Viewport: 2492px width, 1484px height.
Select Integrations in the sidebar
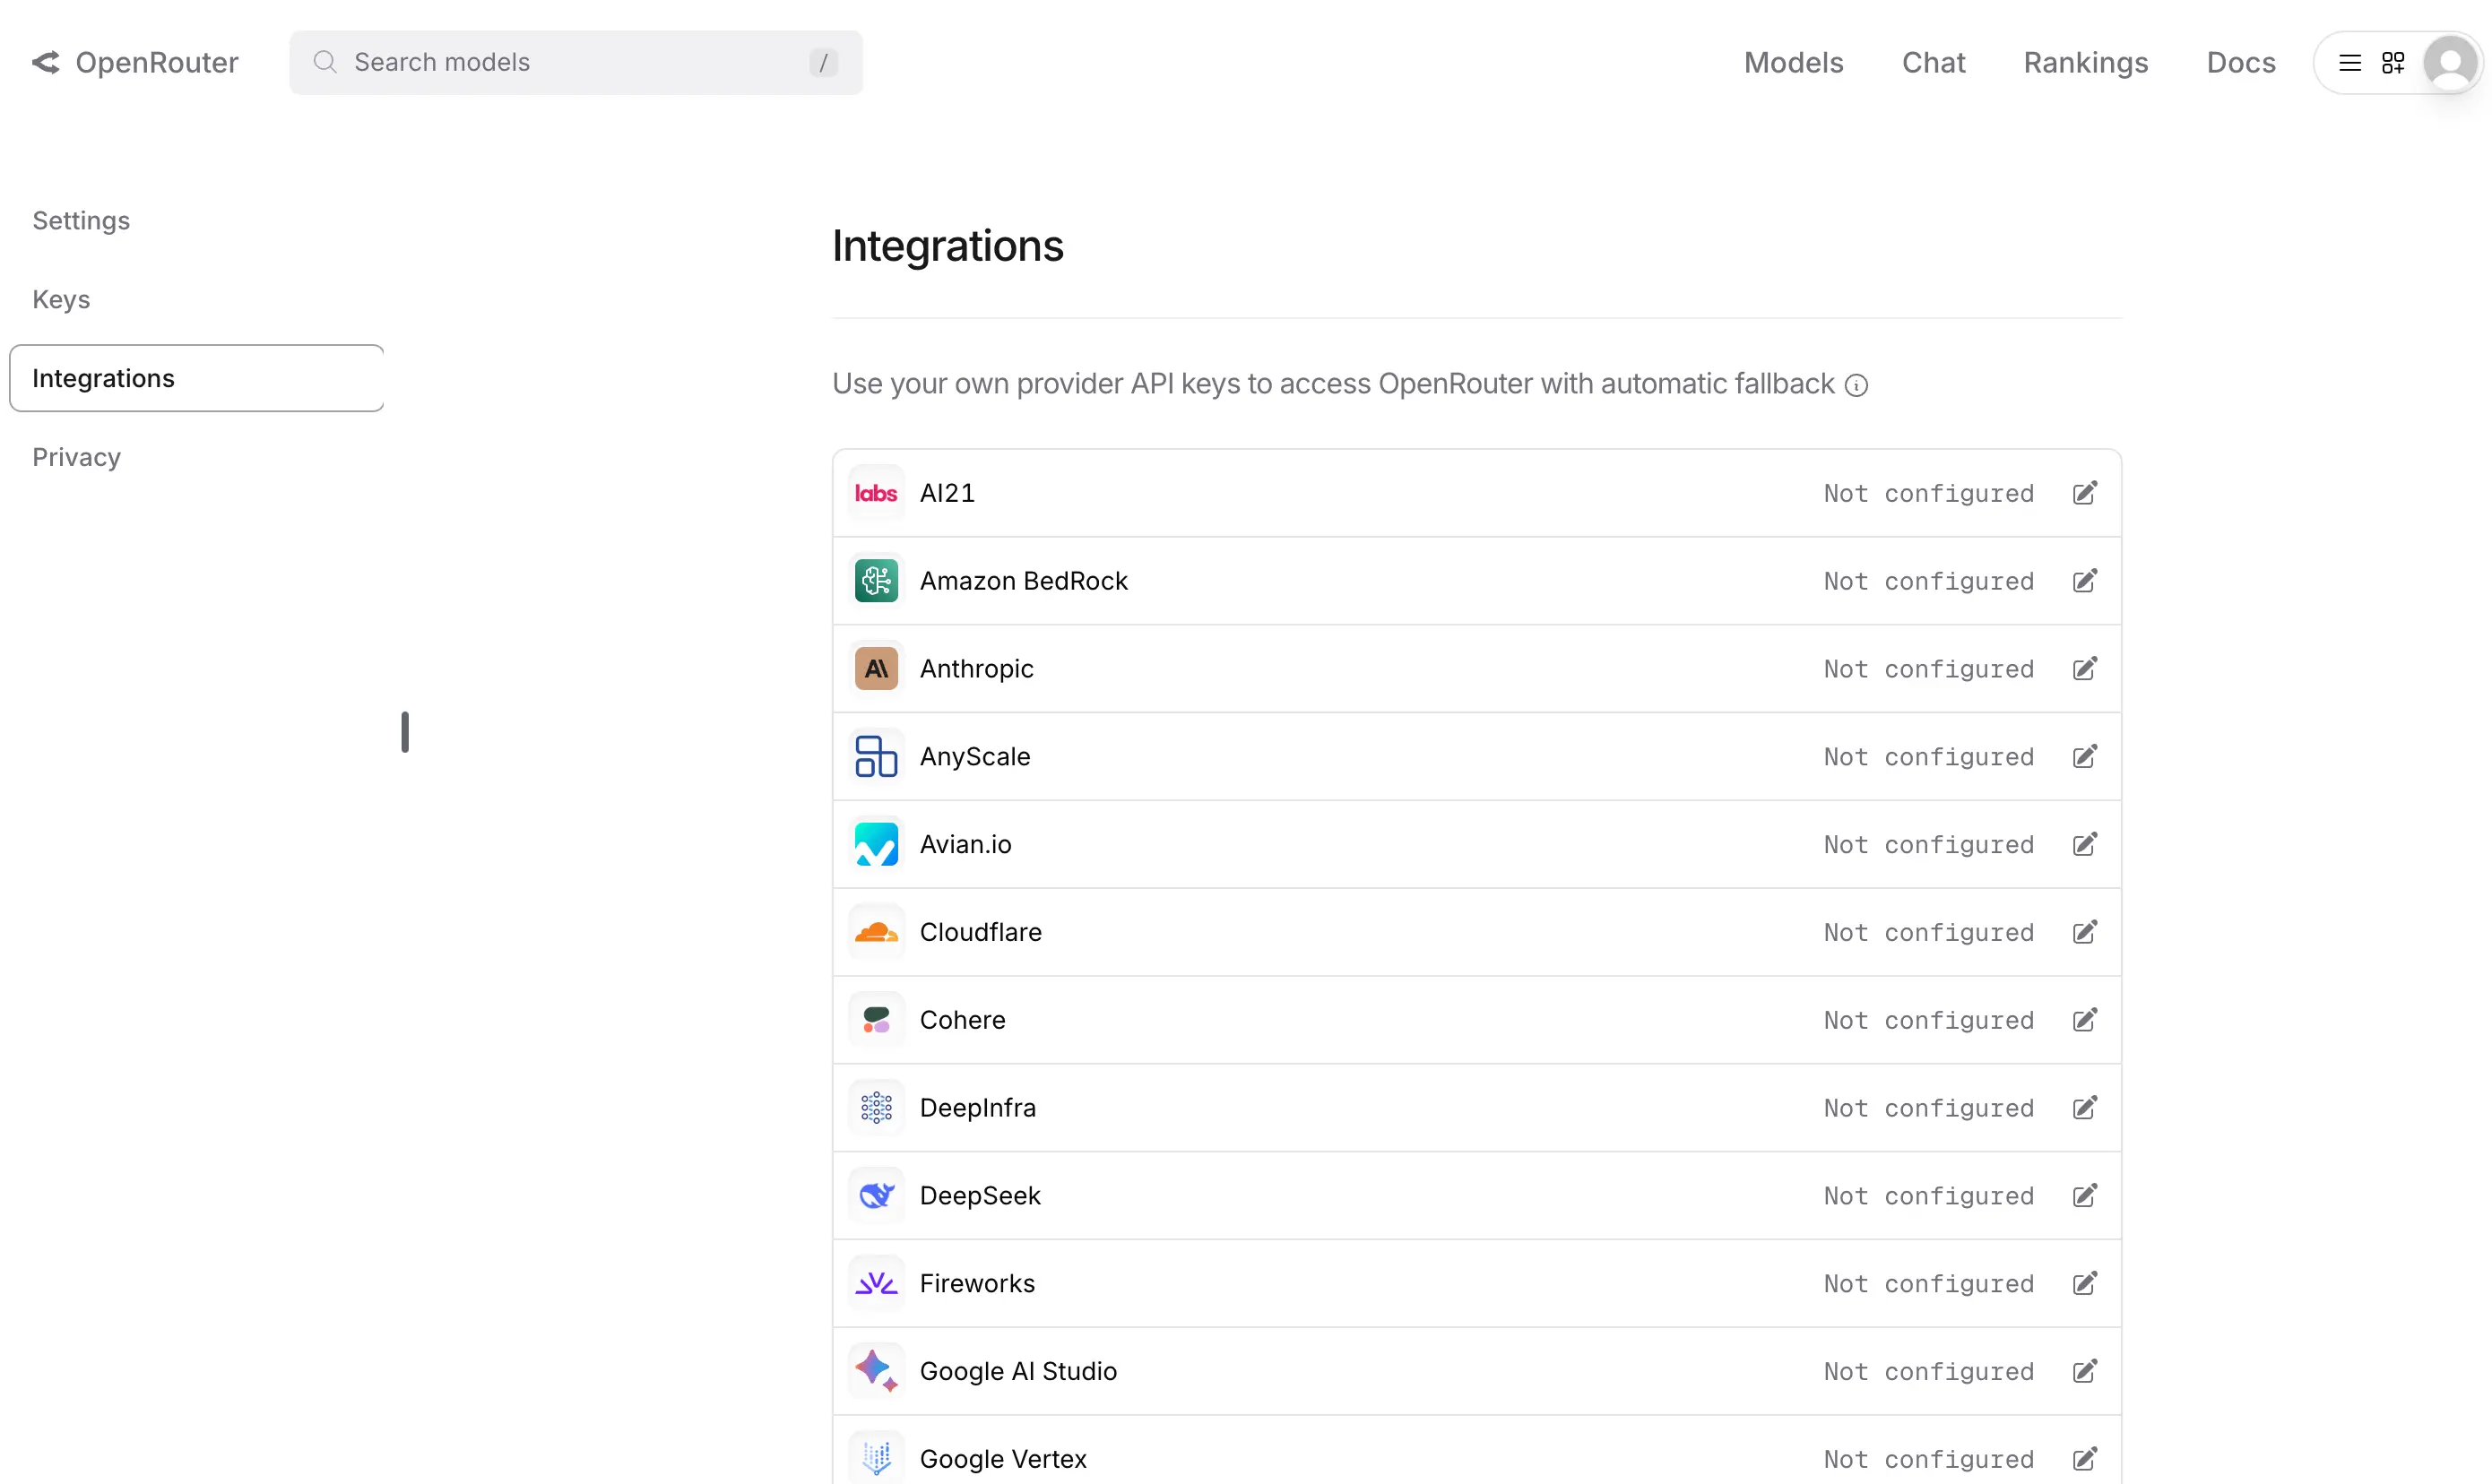click(197, 378)
